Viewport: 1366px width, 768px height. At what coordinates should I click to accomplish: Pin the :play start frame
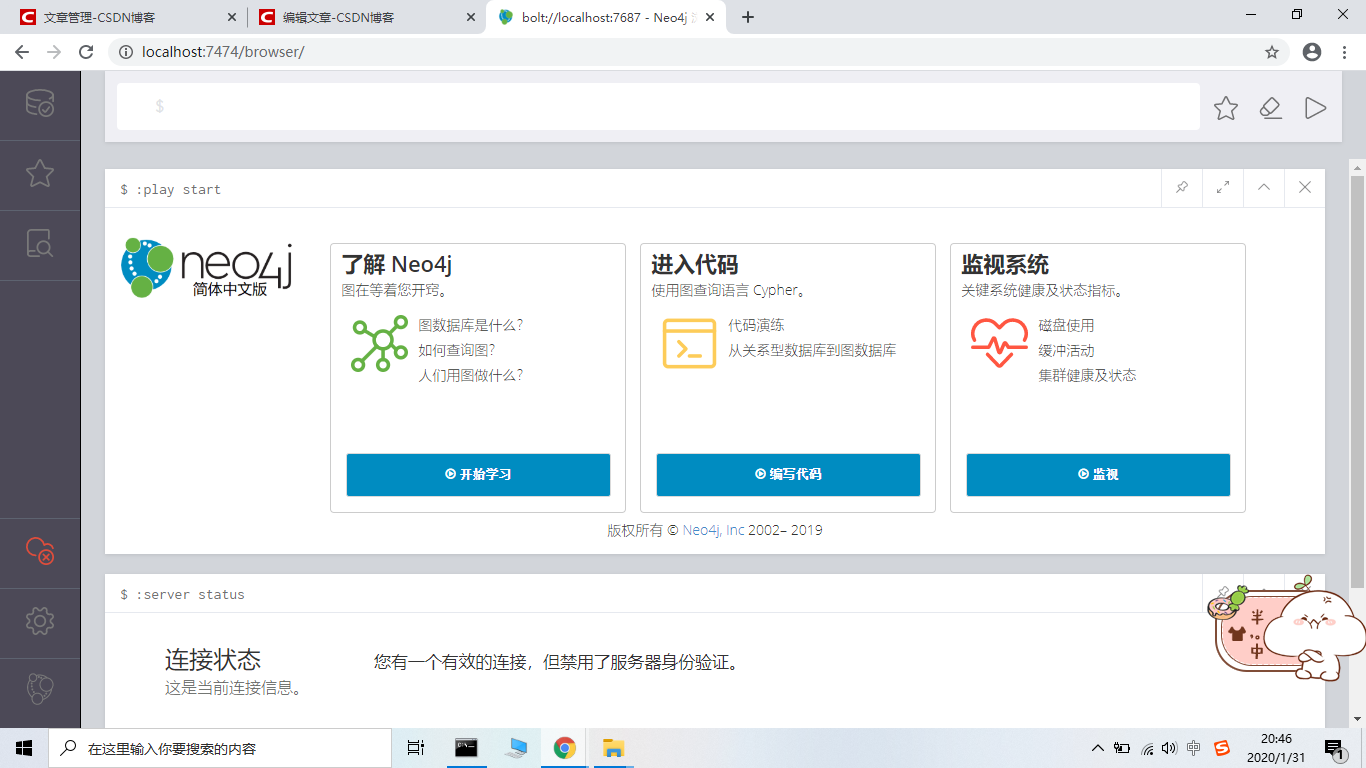pos(1182,188)
